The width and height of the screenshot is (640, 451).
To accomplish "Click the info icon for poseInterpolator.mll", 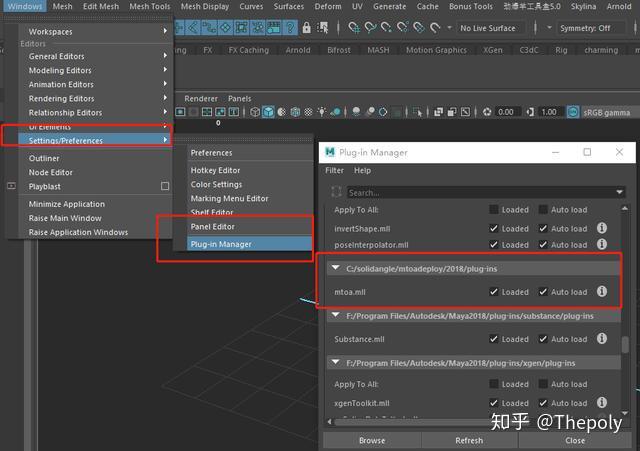I will (602, 244).
